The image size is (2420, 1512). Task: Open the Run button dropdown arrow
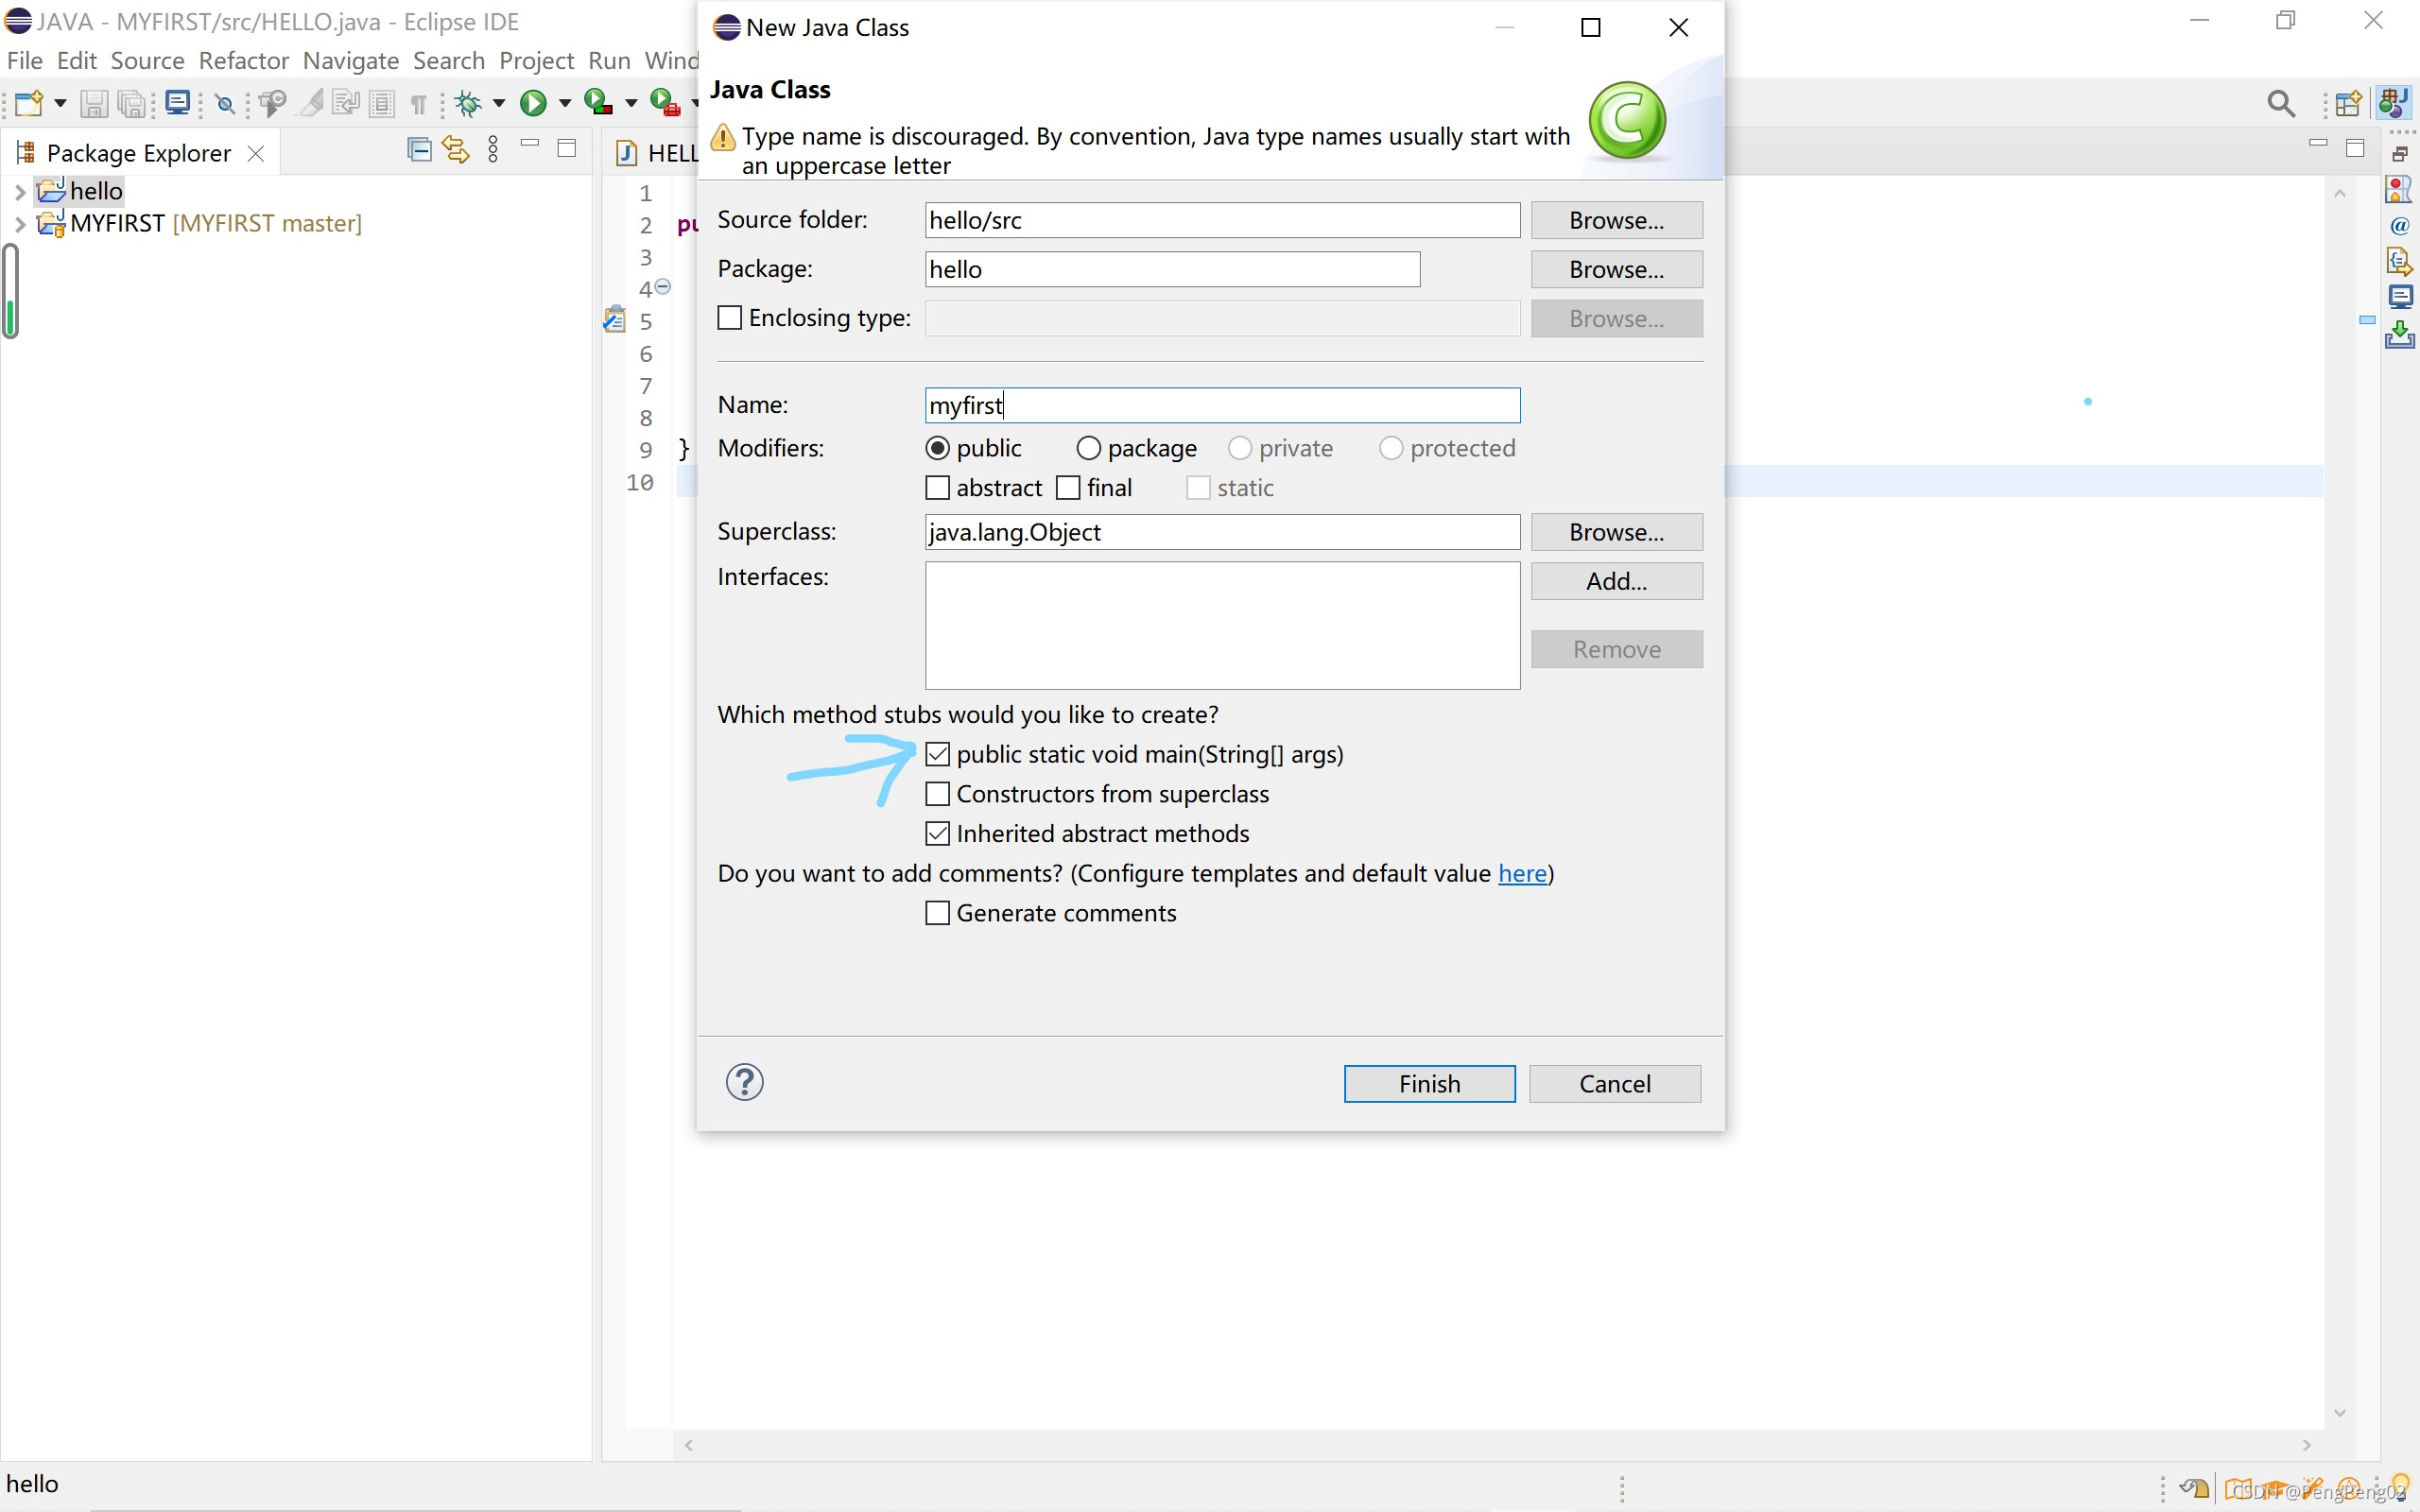click(565, 103)
